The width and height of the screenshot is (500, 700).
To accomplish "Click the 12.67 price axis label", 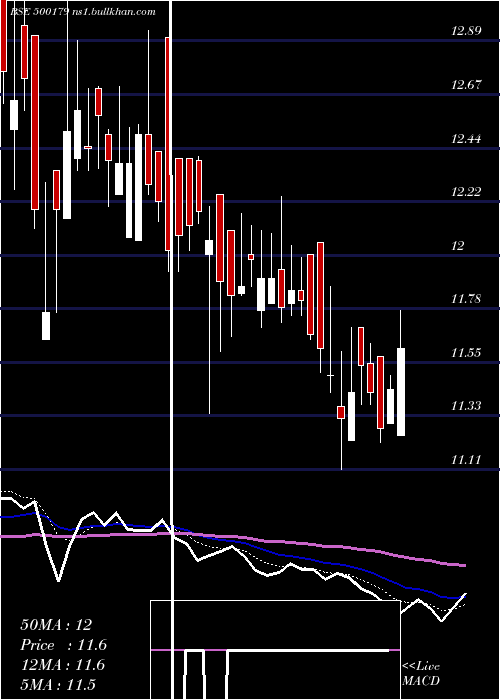I will pyautogui.click(x=466, y=85).
